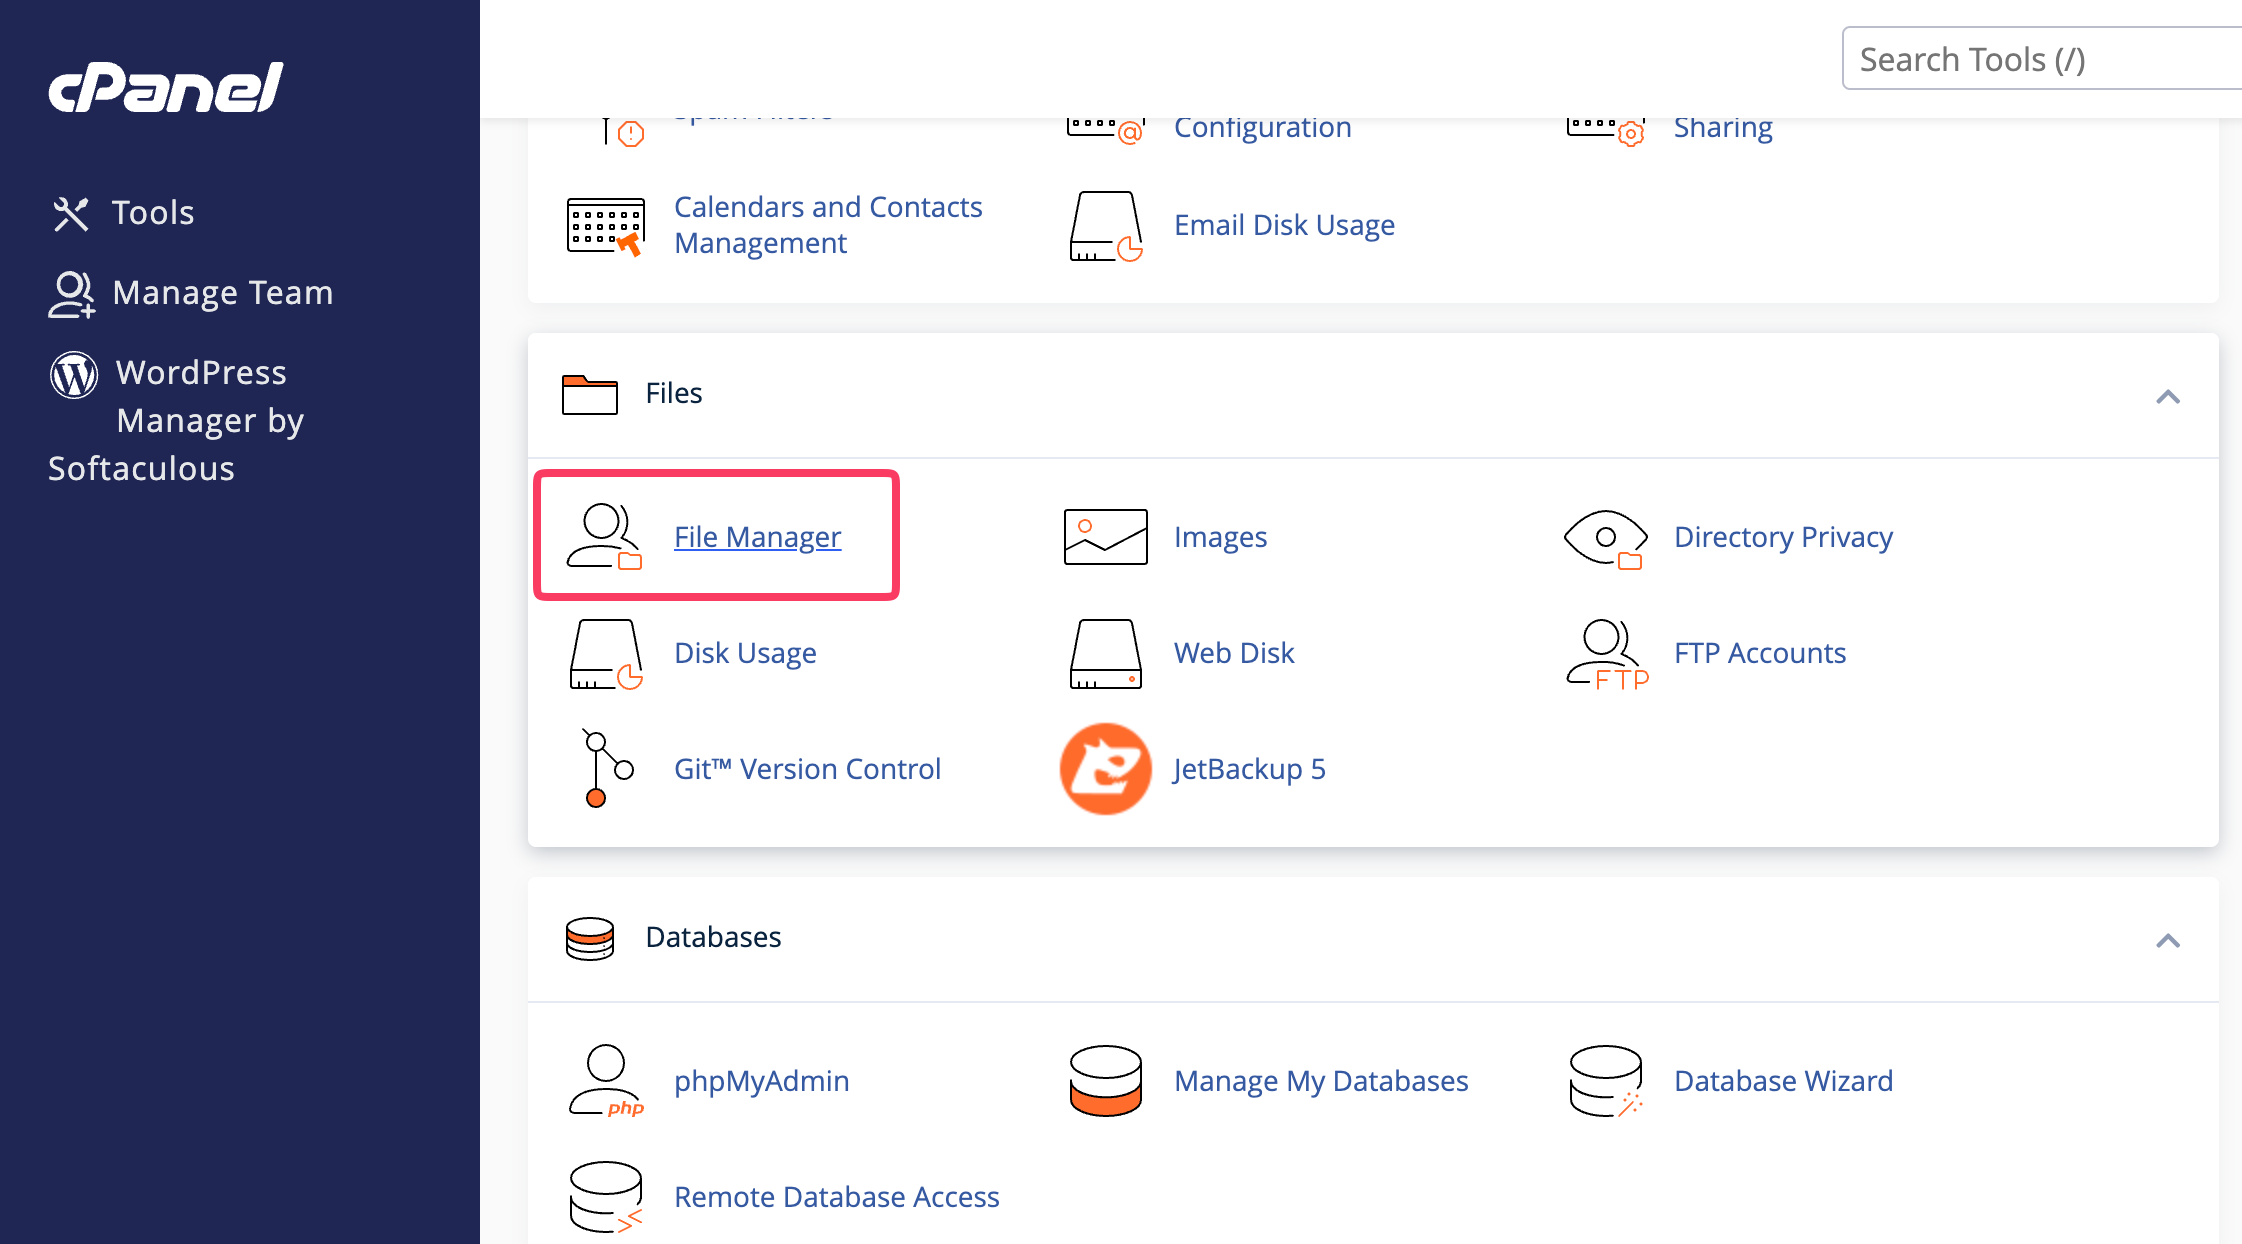The height and width of the screenshot is (1244, 2242).
Task: Click the Email Disk Usage drive icon
Action: tap(1106, 226)
